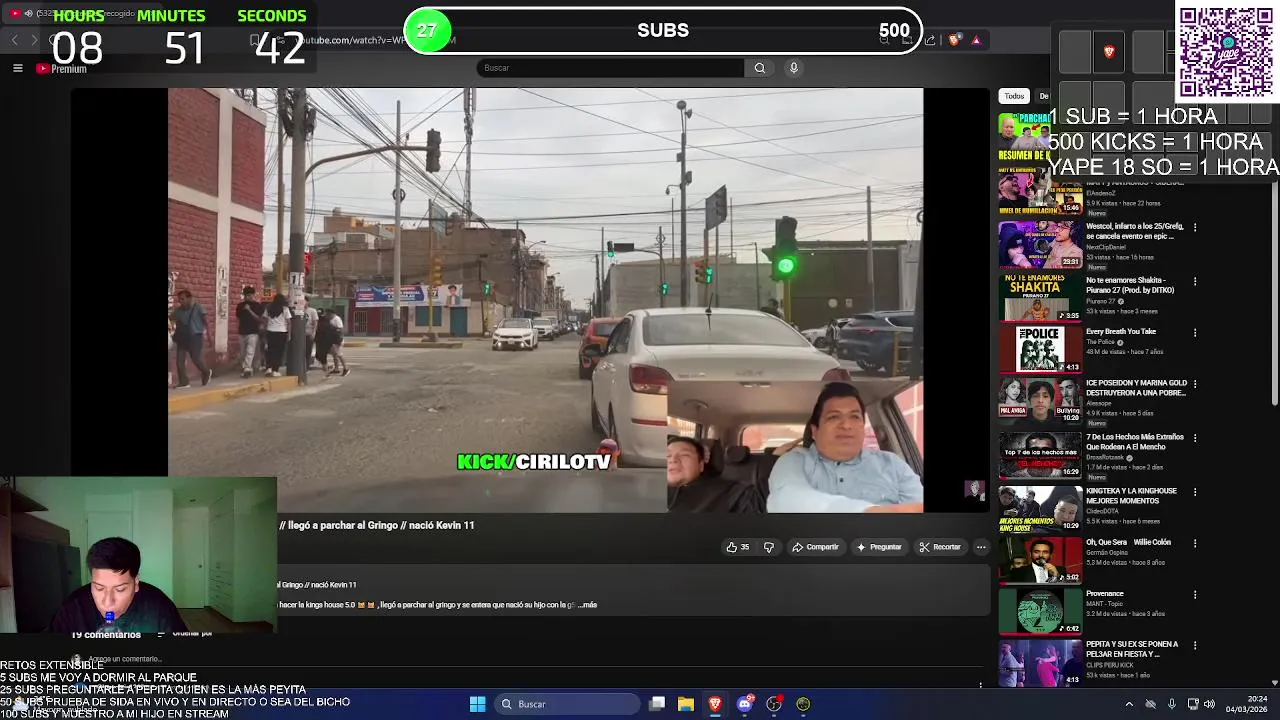The height and width of the screenshot is (720, 1280).
Task: Open the El Mencho top 7 thumbnail
Action: pos(1040,454)
